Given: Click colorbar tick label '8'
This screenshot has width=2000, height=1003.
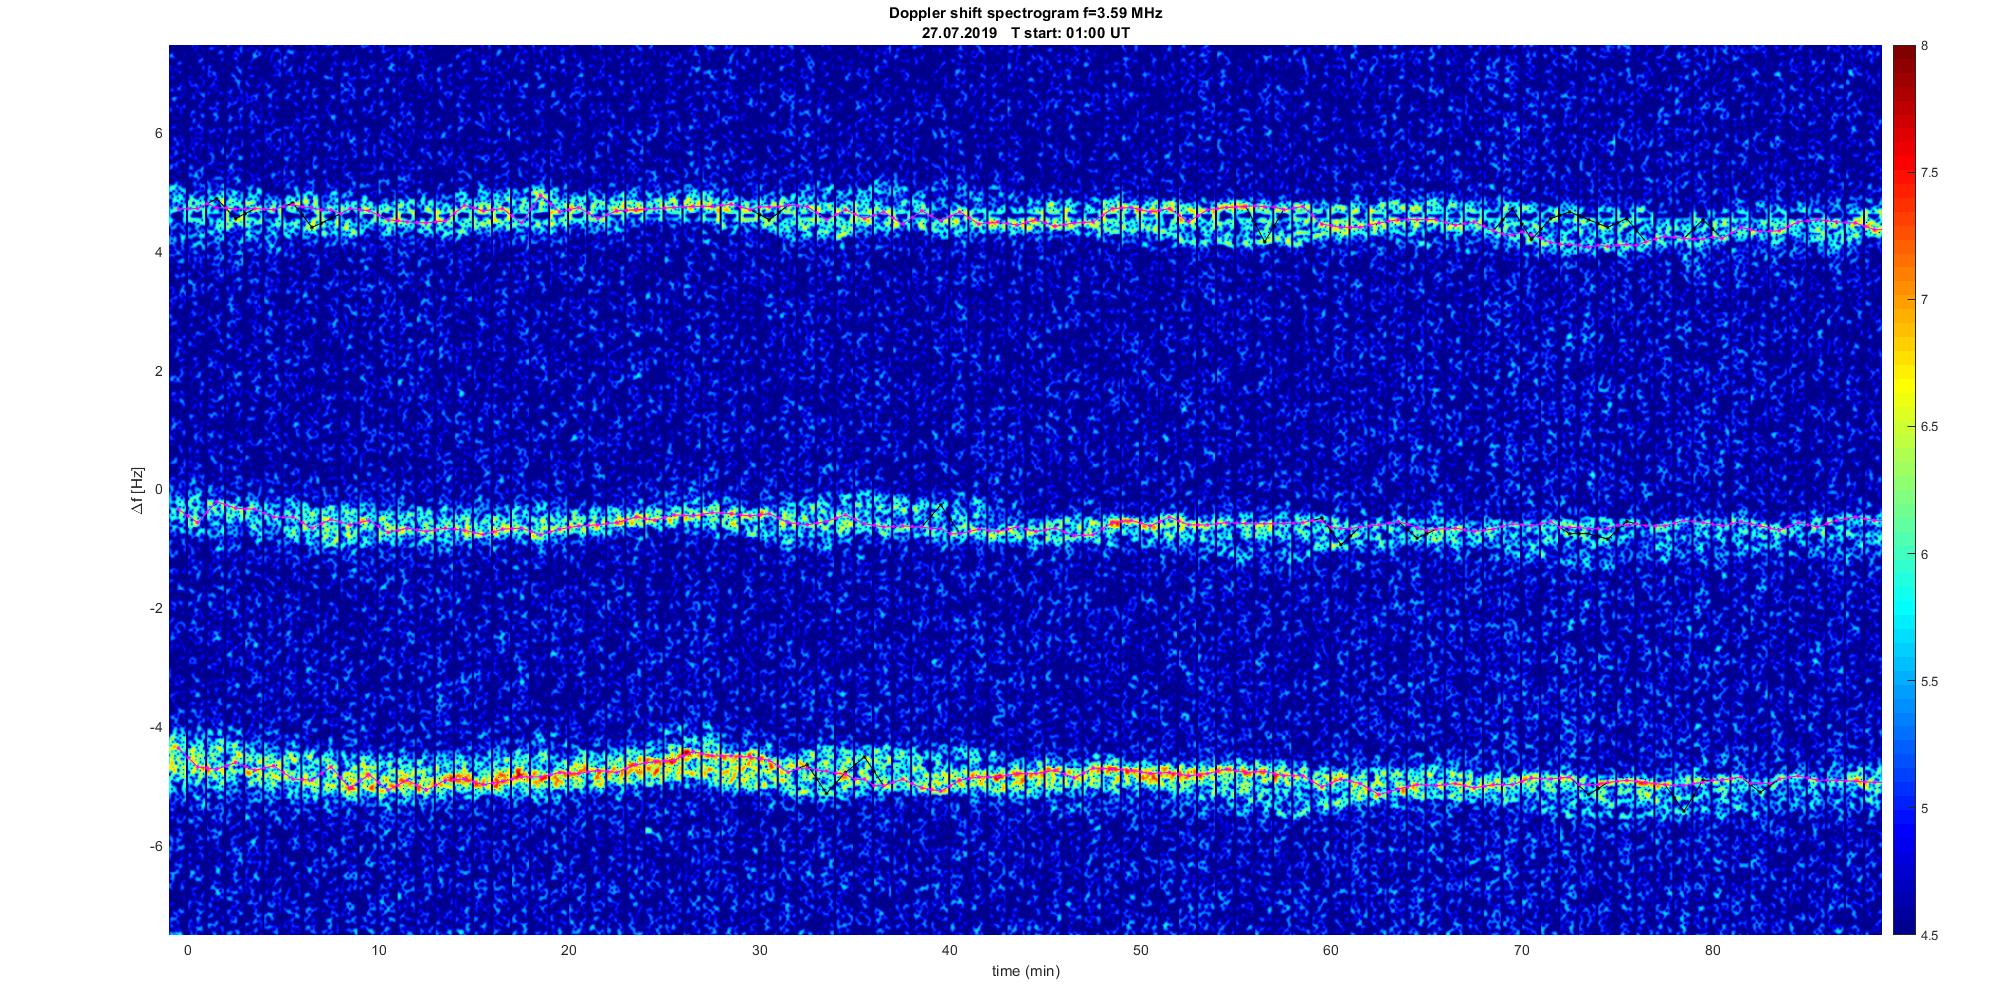Looking at the screenshot, I should pyautogui.click(x=1925, y=46).
